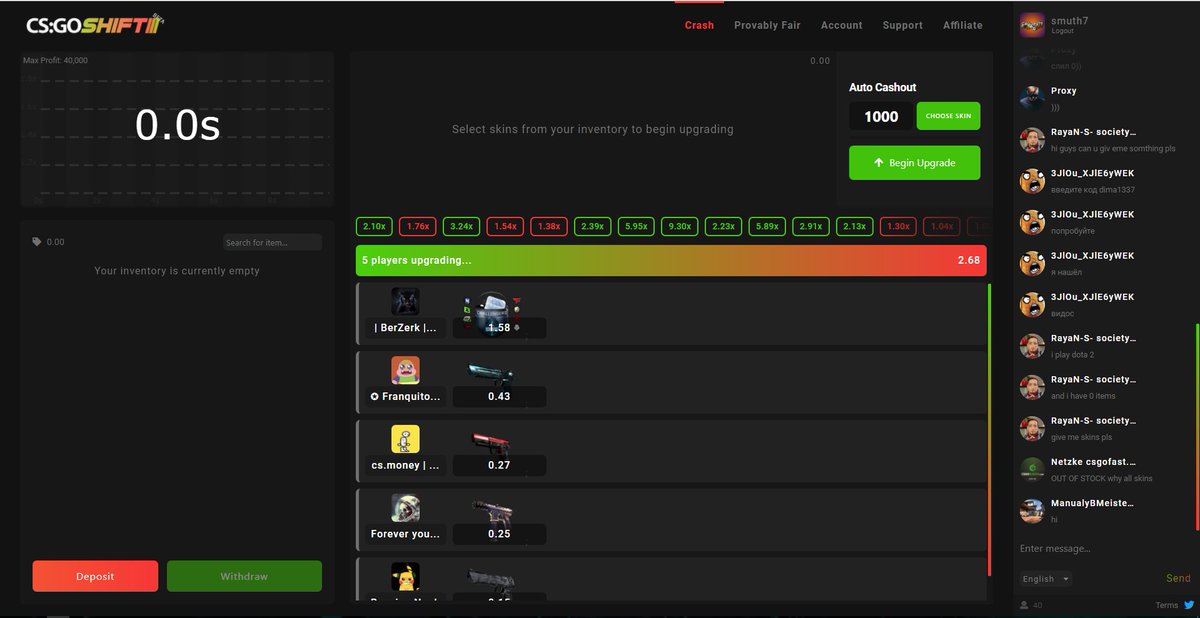1200x618 pixels.
Task: Select the 1.38x history badge
Action: (x=549, y=227)
